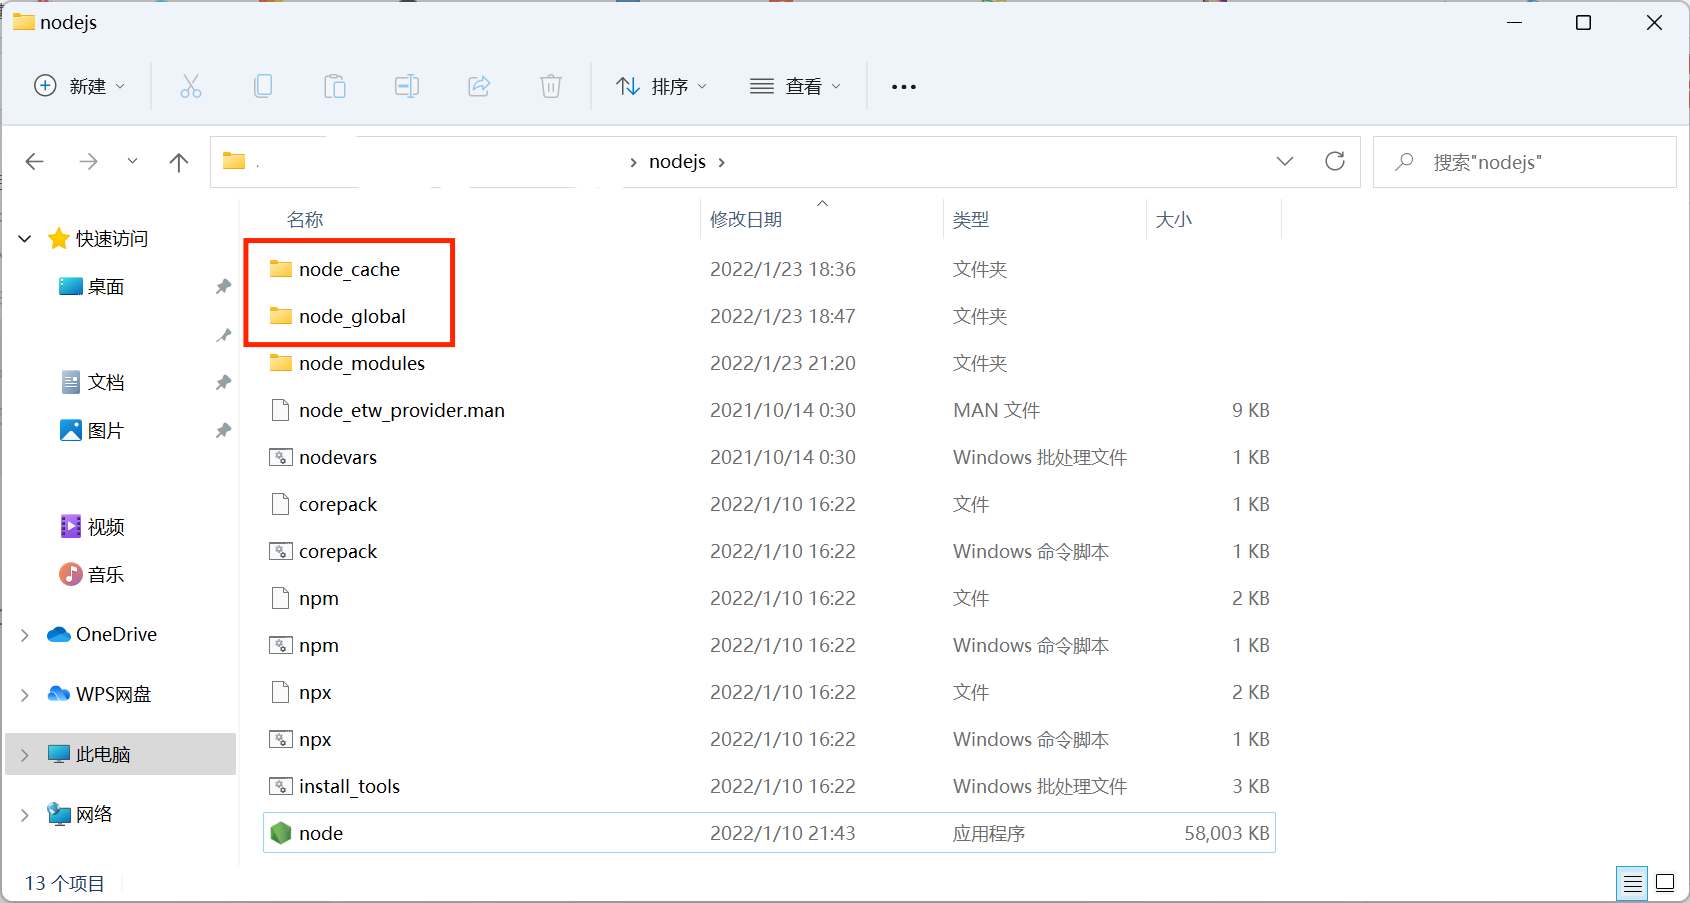
Task: Open the node_modules folder
Action: (x=361, y=363)
